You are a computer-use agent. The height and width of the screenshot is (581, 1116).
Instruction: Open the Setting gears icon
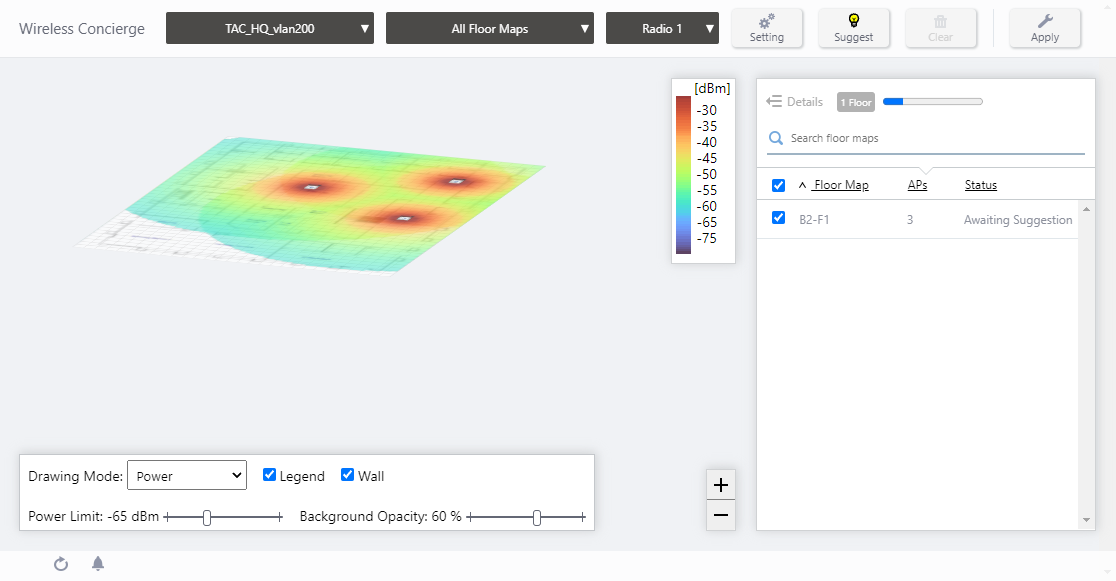[767, 21]
